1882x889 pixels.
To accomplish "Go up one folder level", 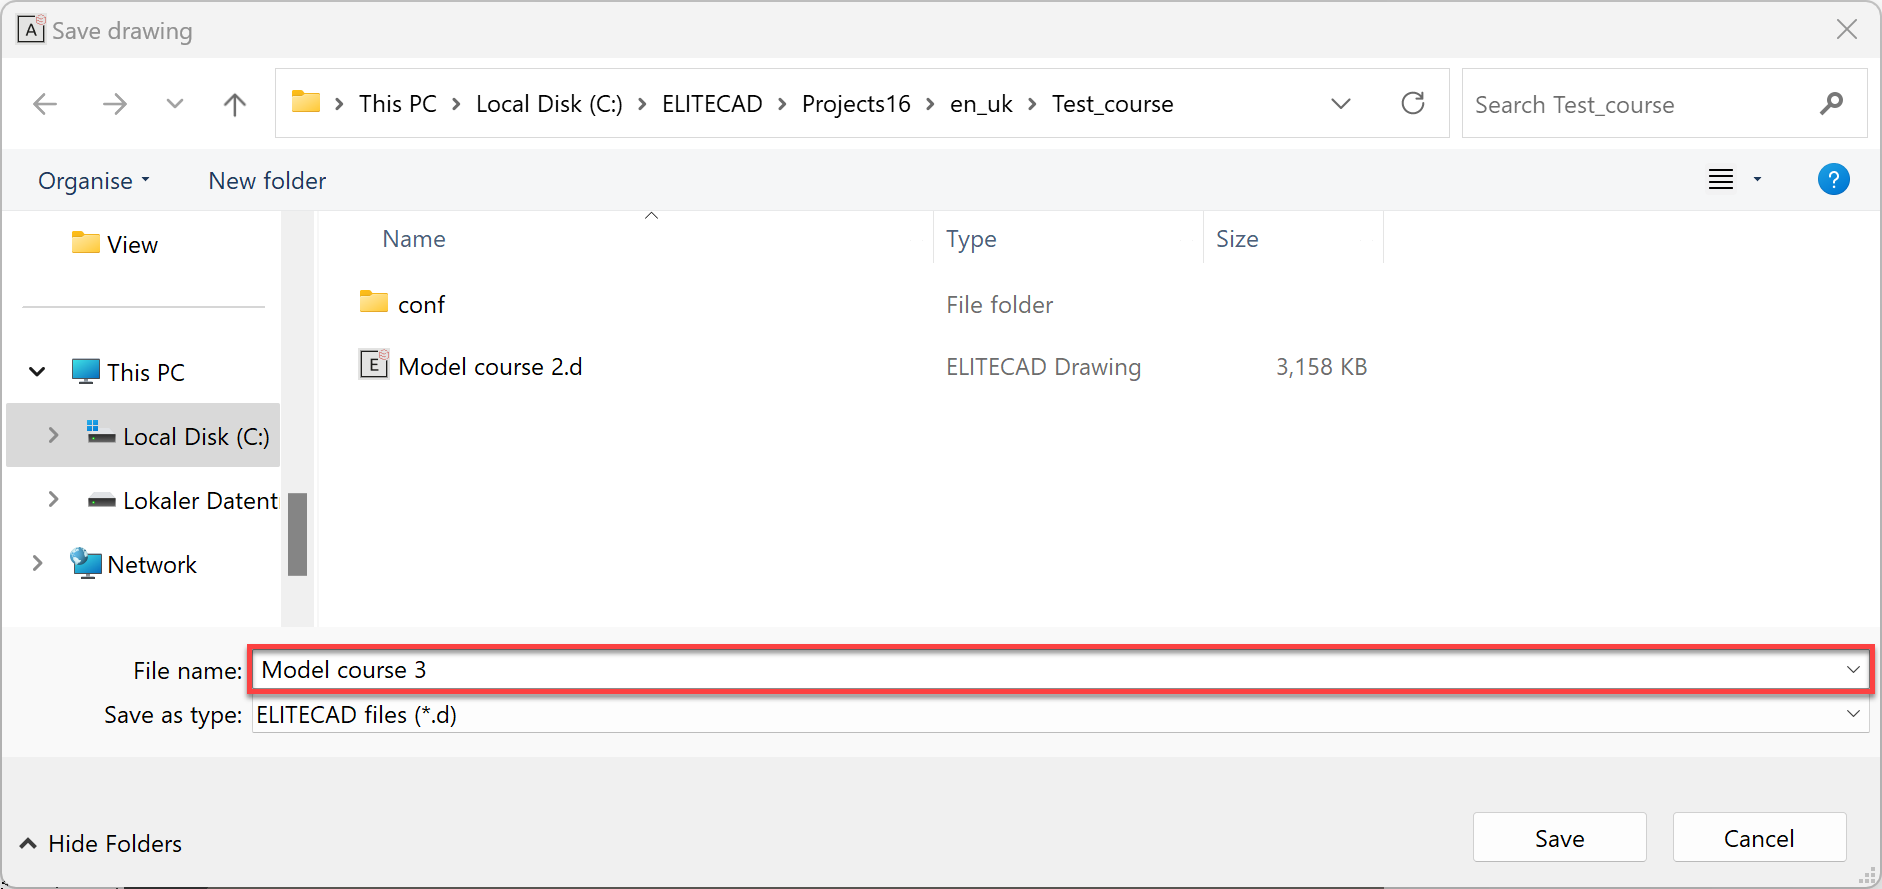I will (x=235, y=104).
